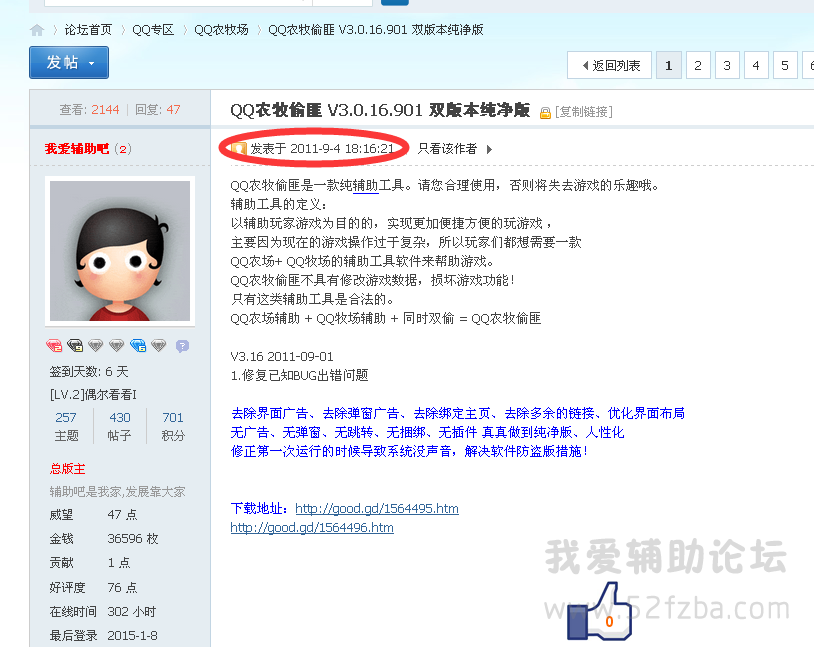Expand arrow next to 只看该作者
The width and height of the screenshot is (814, 647).
pyautogui.click(x=489, y=150)
